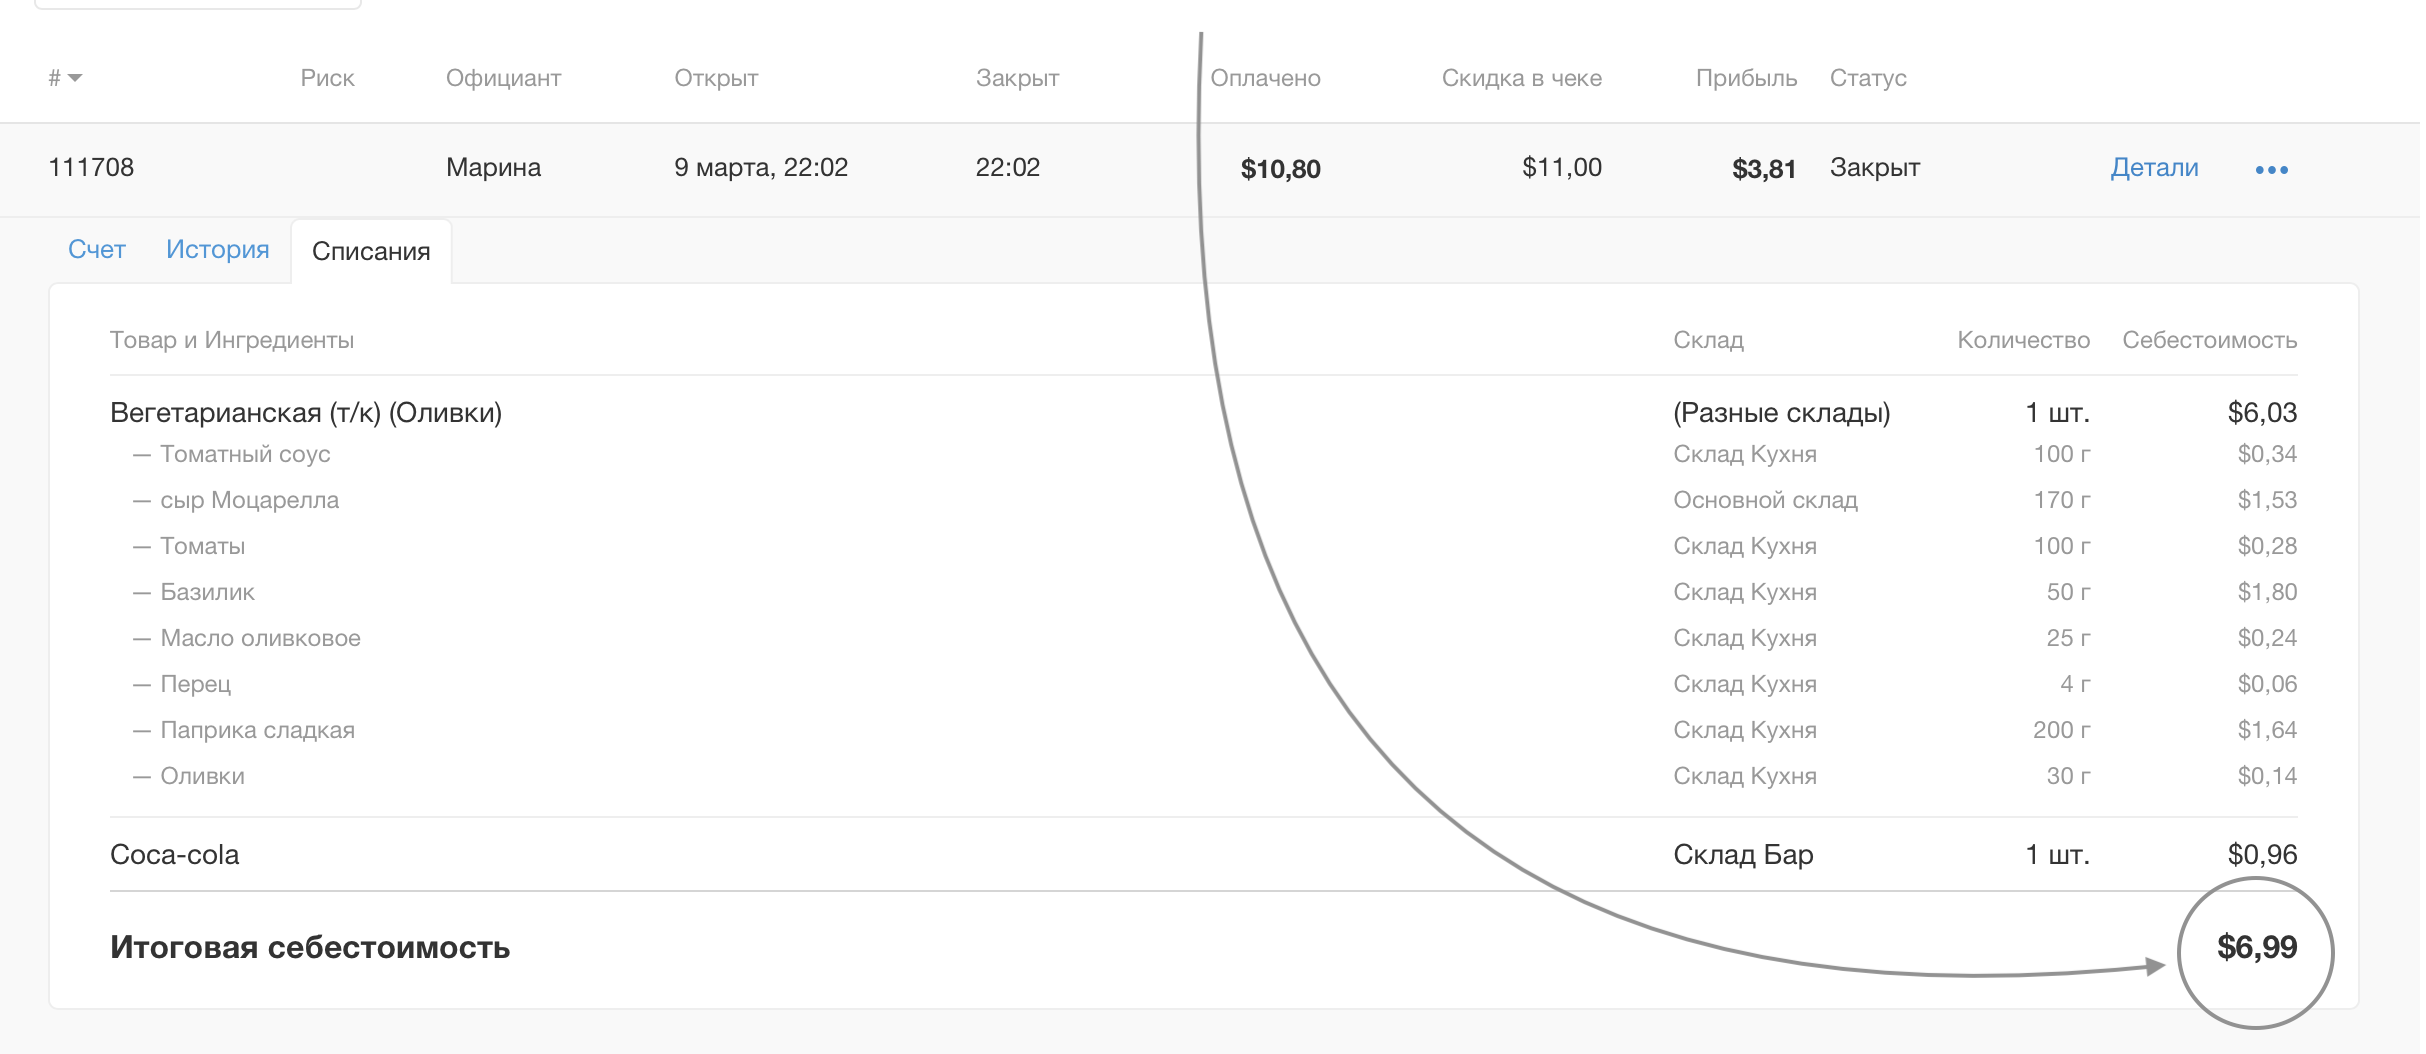
Task: Open the three-dots menu for receipt 111708
Action: 2271,169
